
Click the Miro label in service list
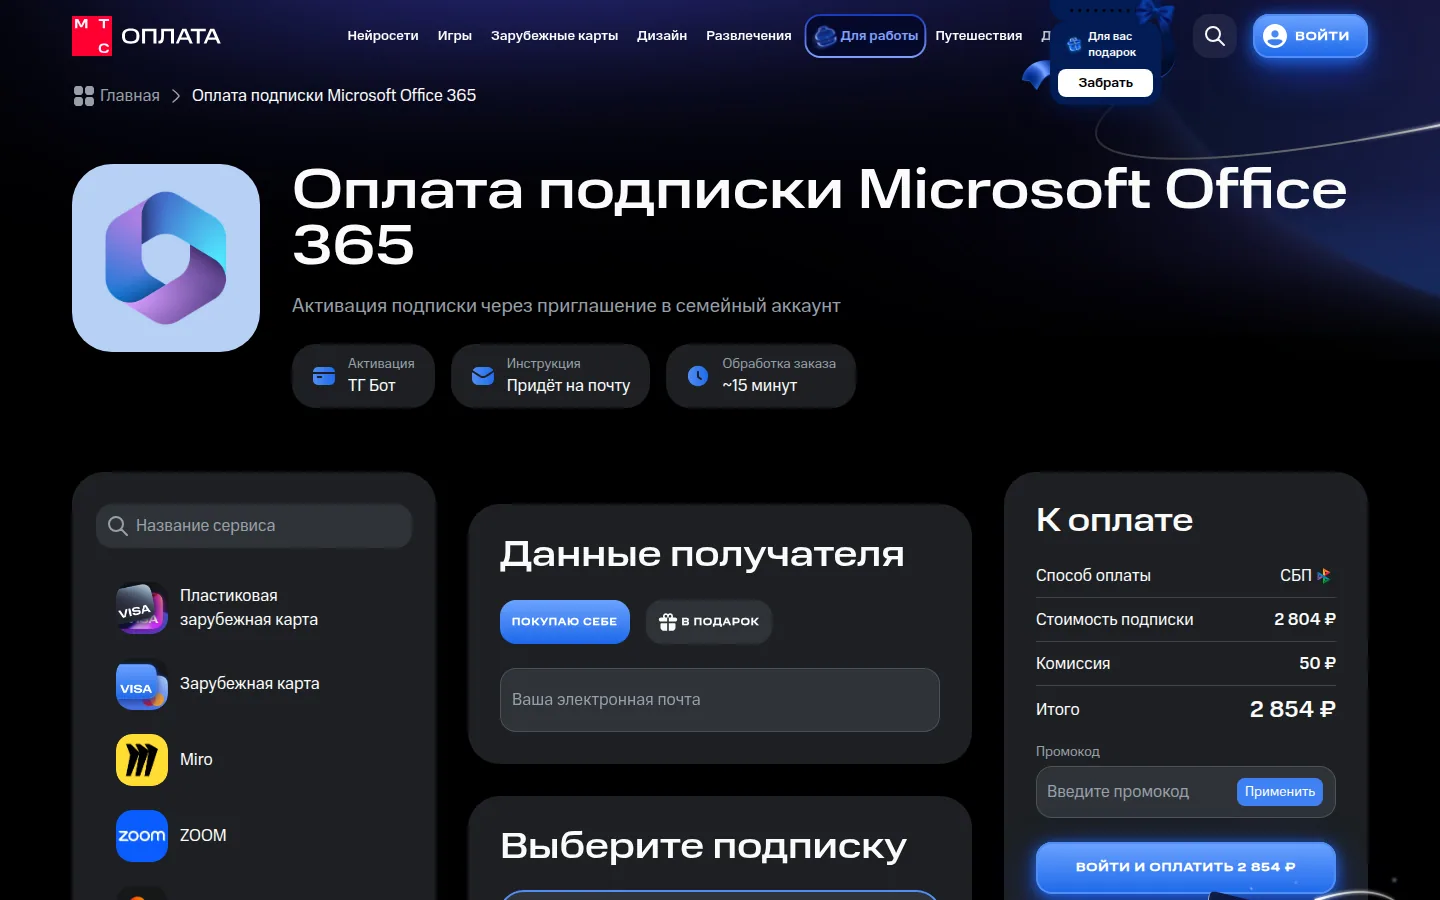[196, 760]
